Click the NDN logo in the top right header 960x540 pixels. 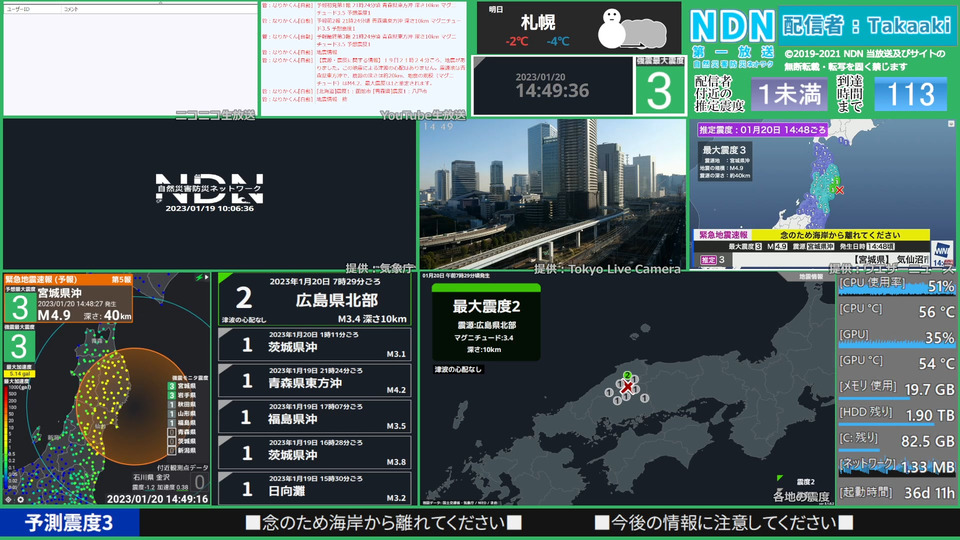click(732, 27)
